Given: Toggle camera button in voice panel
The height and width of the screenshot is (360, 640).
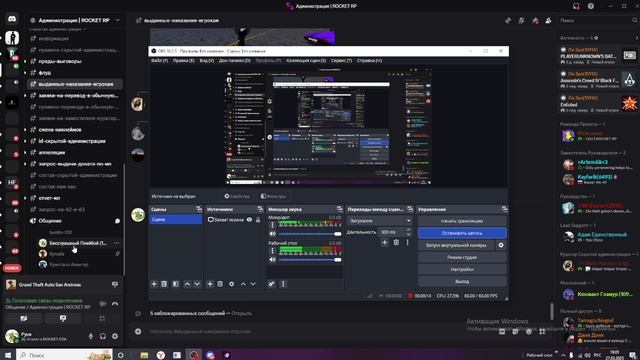Looking at the screenshot, I should click(x=24, y=318).
